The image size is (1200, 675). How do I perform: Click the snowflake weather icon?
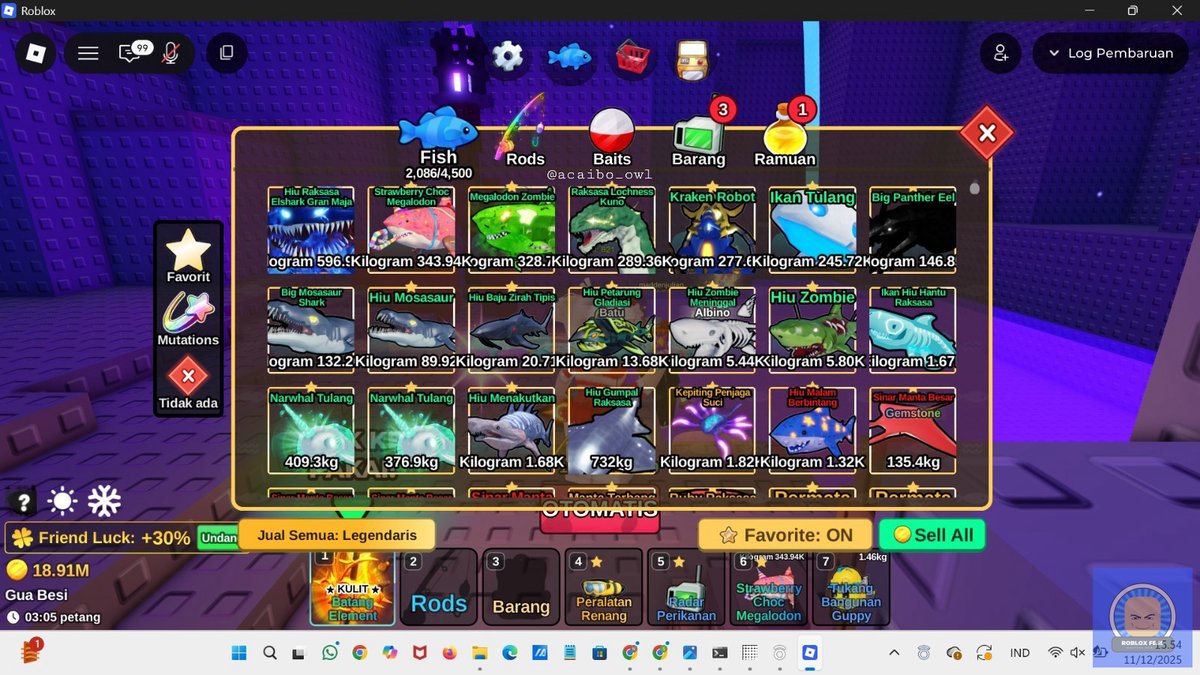pos(104,501)
